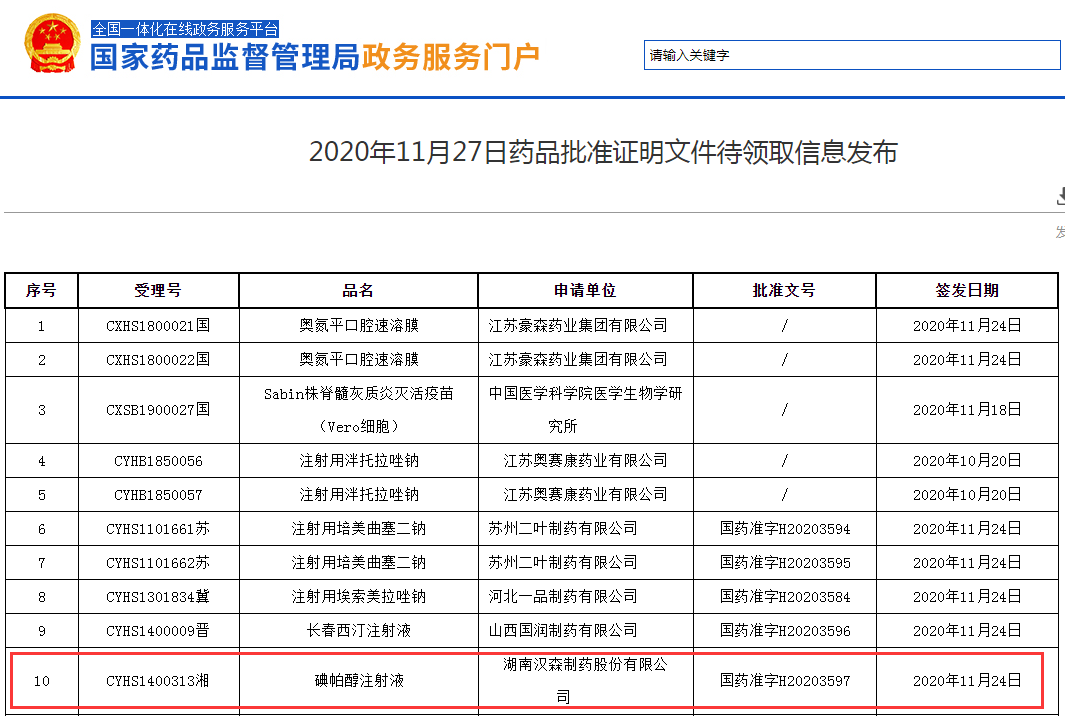Screen dimensions: 1065x716
Task: Click product name in row 1 奥氮平口腔速溶膜
Action: (359, 326)
